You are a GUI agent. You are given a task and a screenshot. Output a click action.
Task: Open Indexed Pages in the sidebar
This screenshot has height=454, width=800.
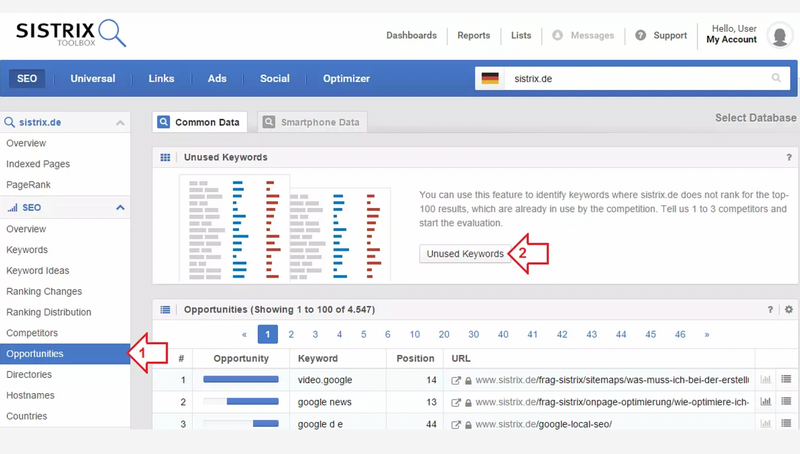[x=38, y=164]
